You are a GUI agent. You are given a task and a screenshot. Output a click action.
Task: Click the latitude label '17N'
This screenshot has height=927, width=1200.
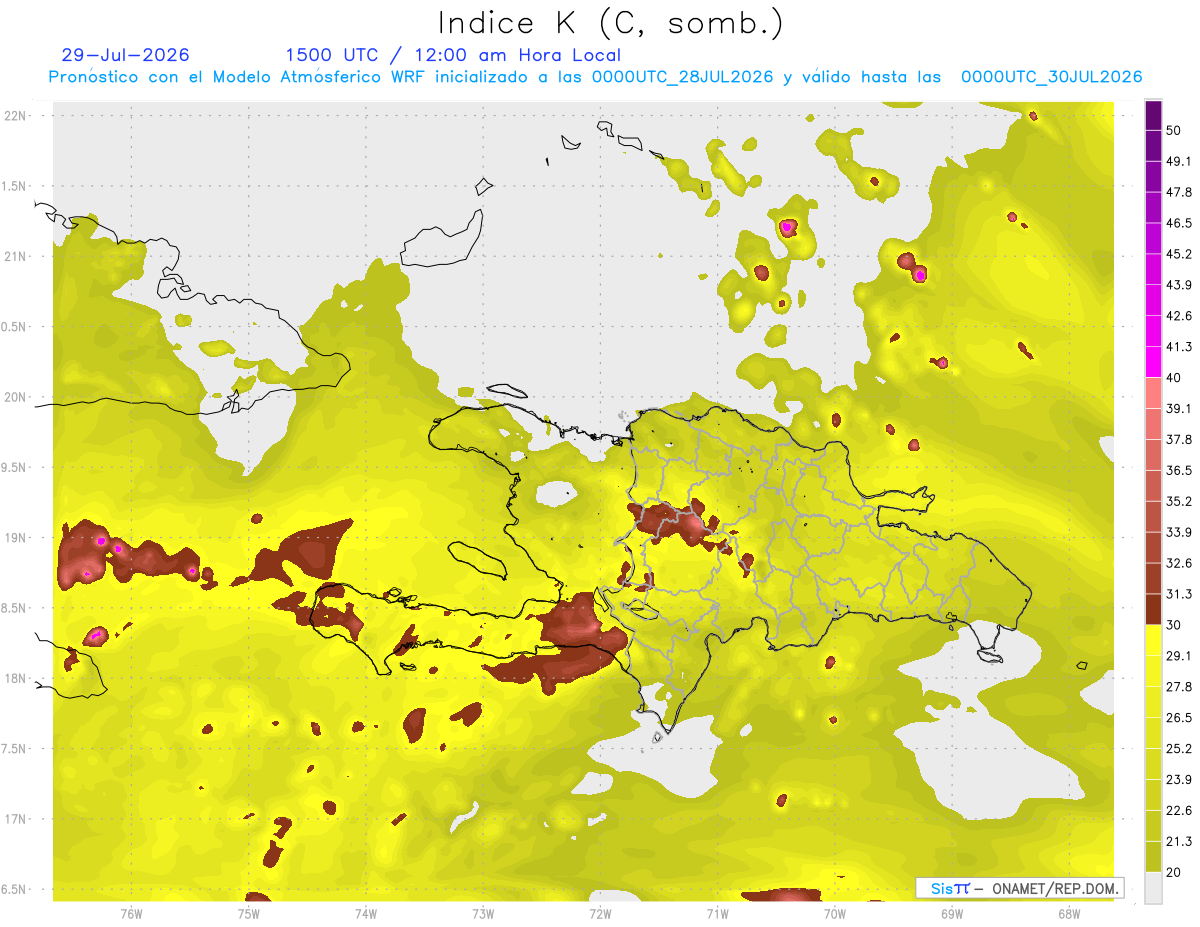[x=14, y=819]
